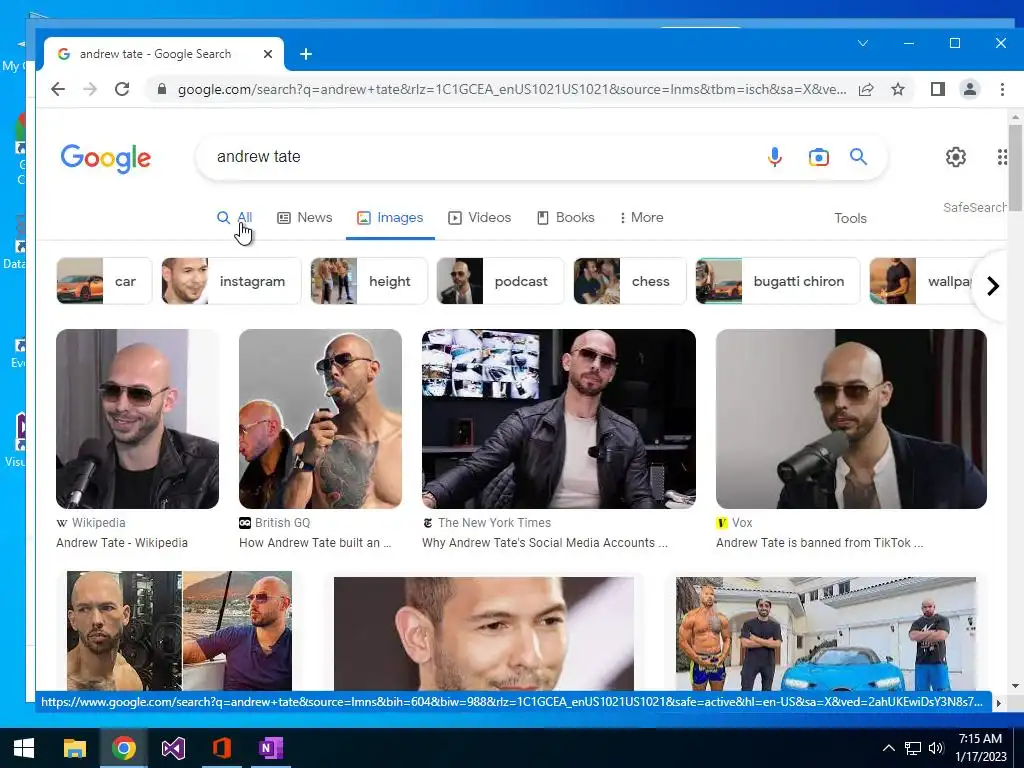Open 'Andrew Tate is banned from TikTok' link
Screen dimensions: 1024x768
tap(820, 543)
